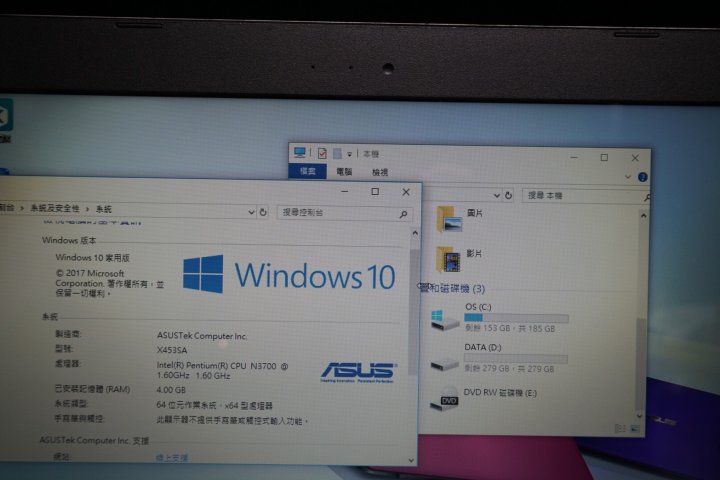This screenshot has width=720, height=480.
Task: Click 系統及安全性 breadcrumb
Action: (55, 208)
